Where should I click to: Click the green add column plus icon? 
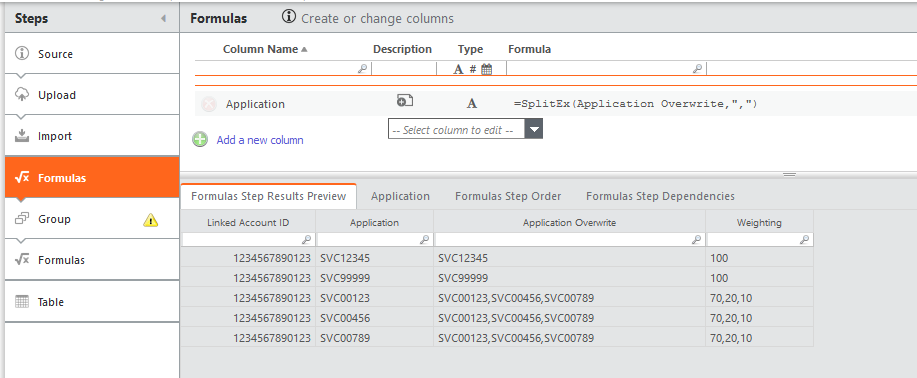(x=200, y=139)
